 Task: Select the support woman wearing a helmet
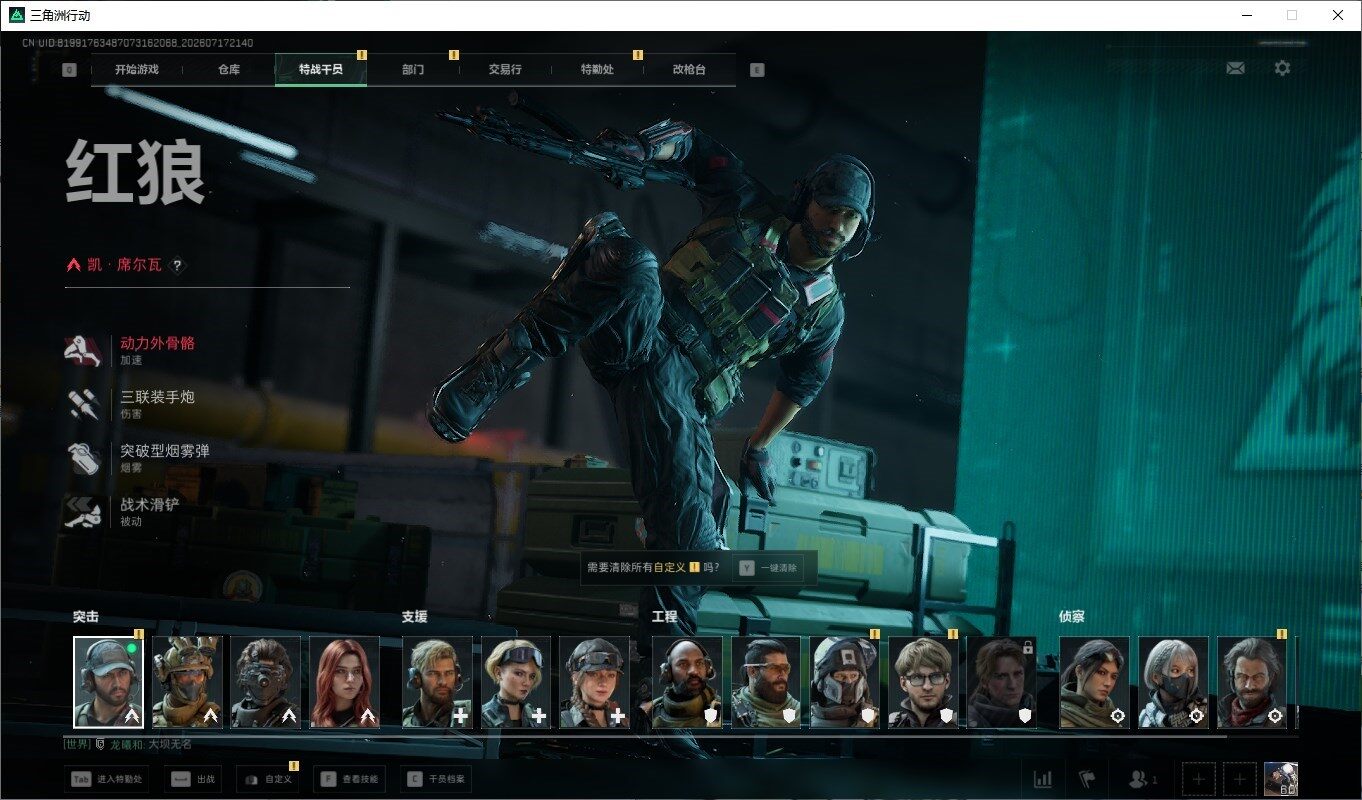[594, 682]
